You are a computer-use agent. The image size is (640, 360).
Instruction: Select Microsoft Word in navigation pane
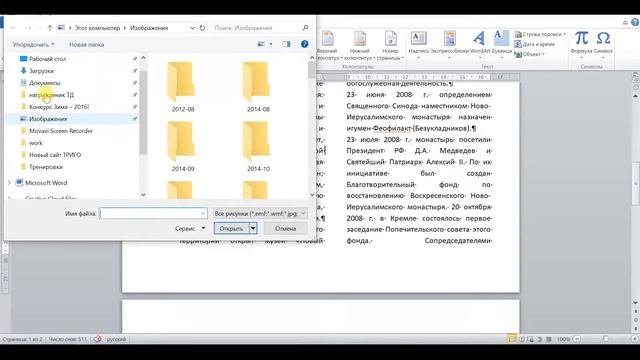click(46, 183)
